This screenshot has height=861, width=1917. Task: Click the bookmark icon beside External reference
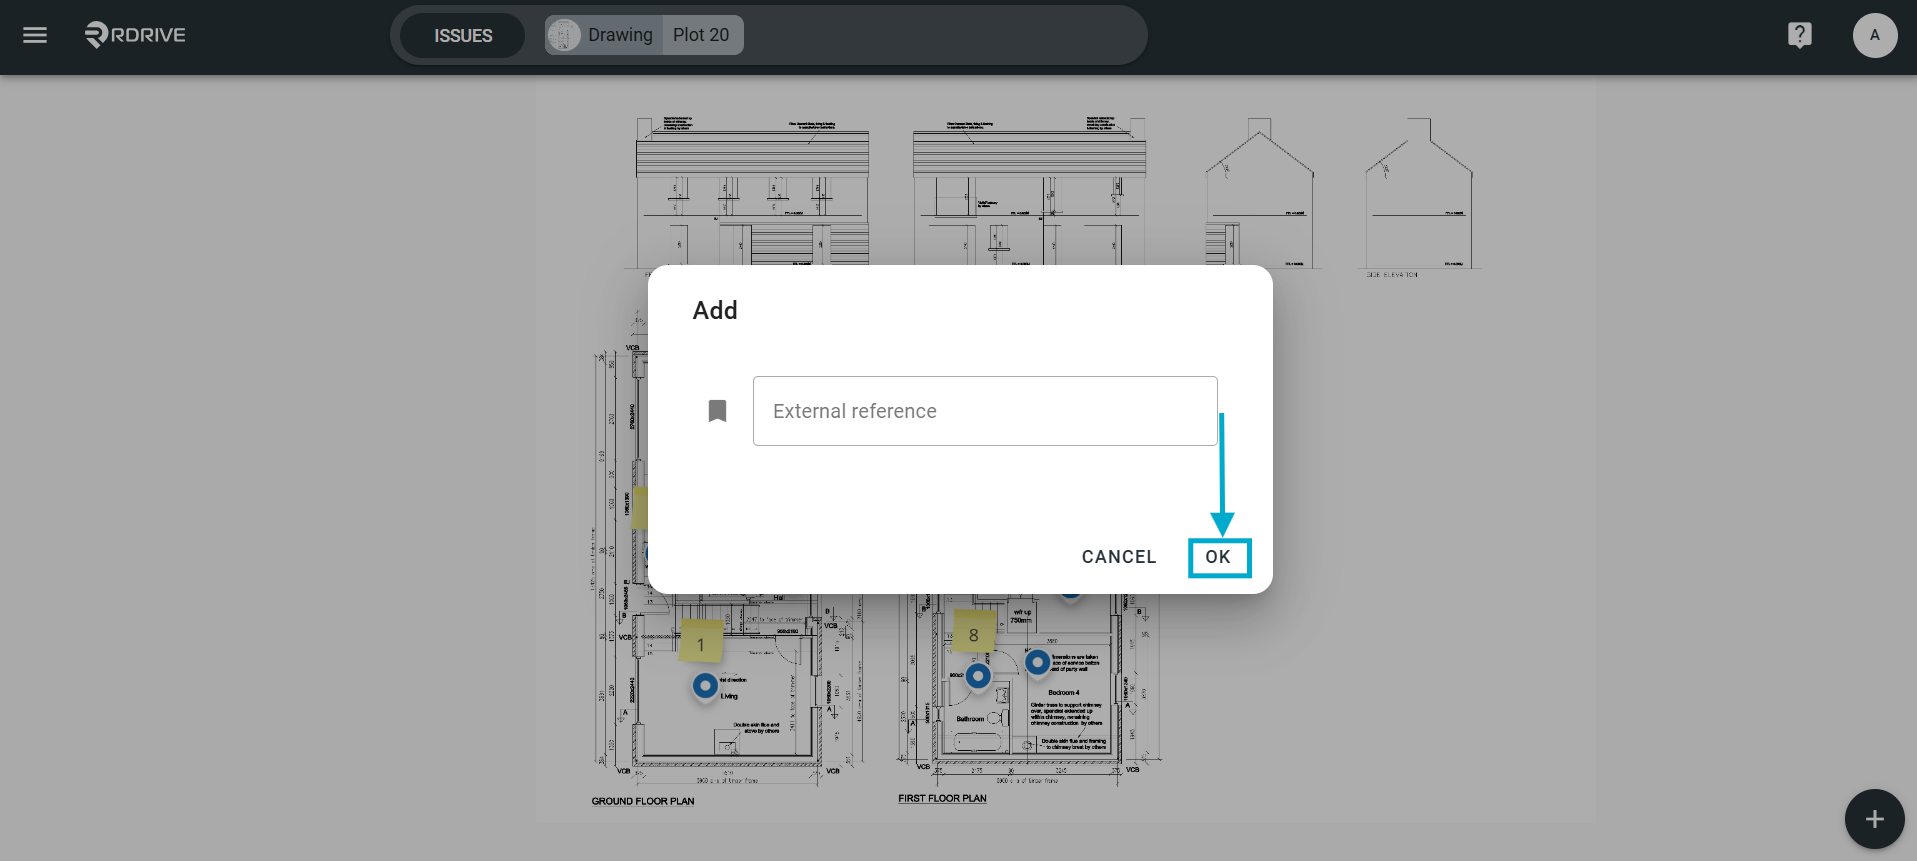click(717, 411)
